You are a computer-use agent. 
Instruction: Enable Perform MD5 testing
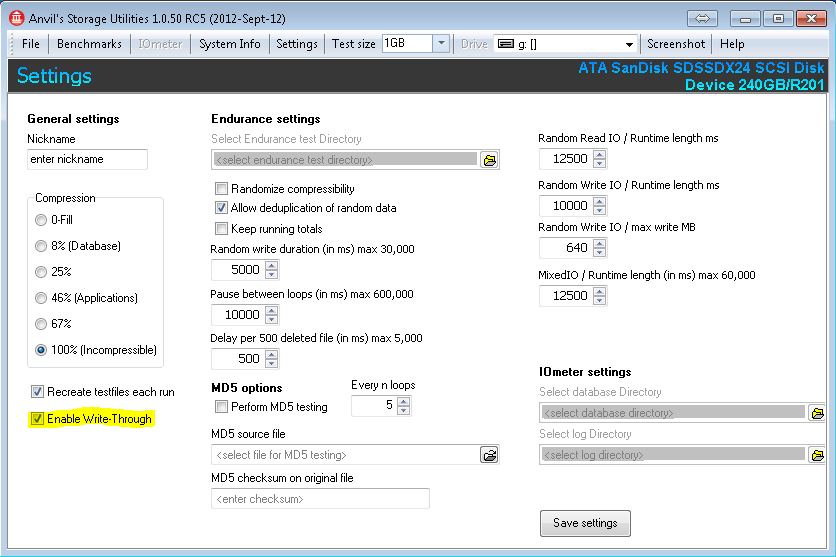click(x=221, y=407)
